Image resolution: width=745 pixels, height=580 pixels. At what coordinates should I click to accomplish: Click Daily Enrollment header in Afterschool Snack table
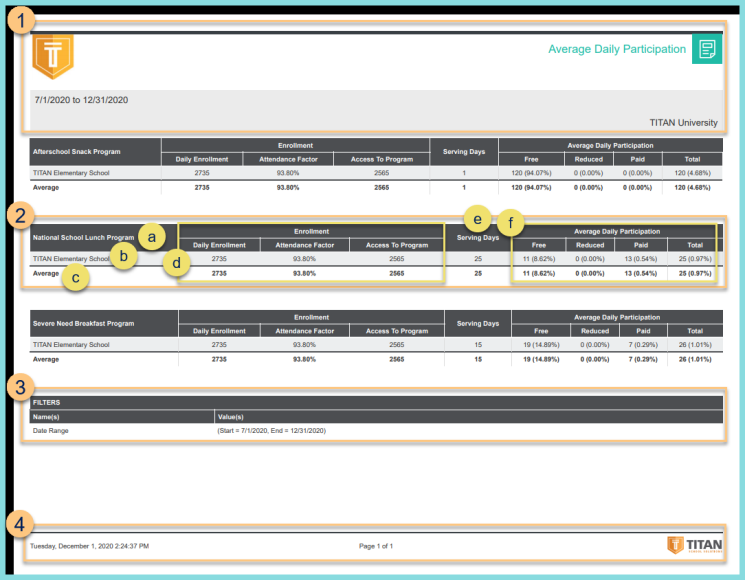pos(202,159)
